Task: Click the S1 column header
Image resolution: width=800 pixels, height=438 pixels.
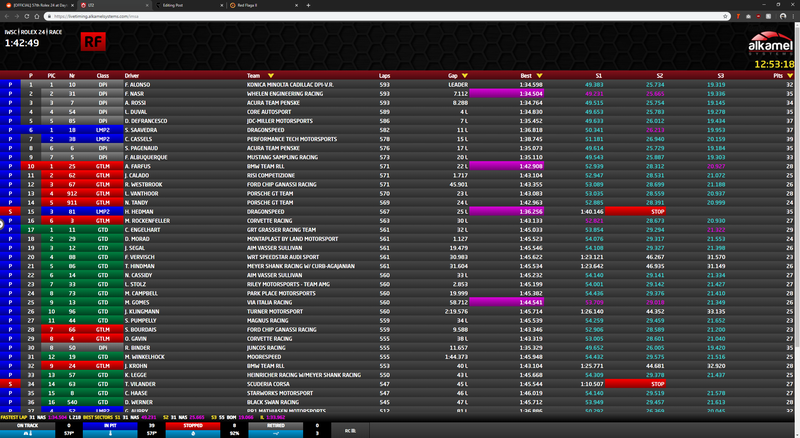Action: tap(599, 76)
